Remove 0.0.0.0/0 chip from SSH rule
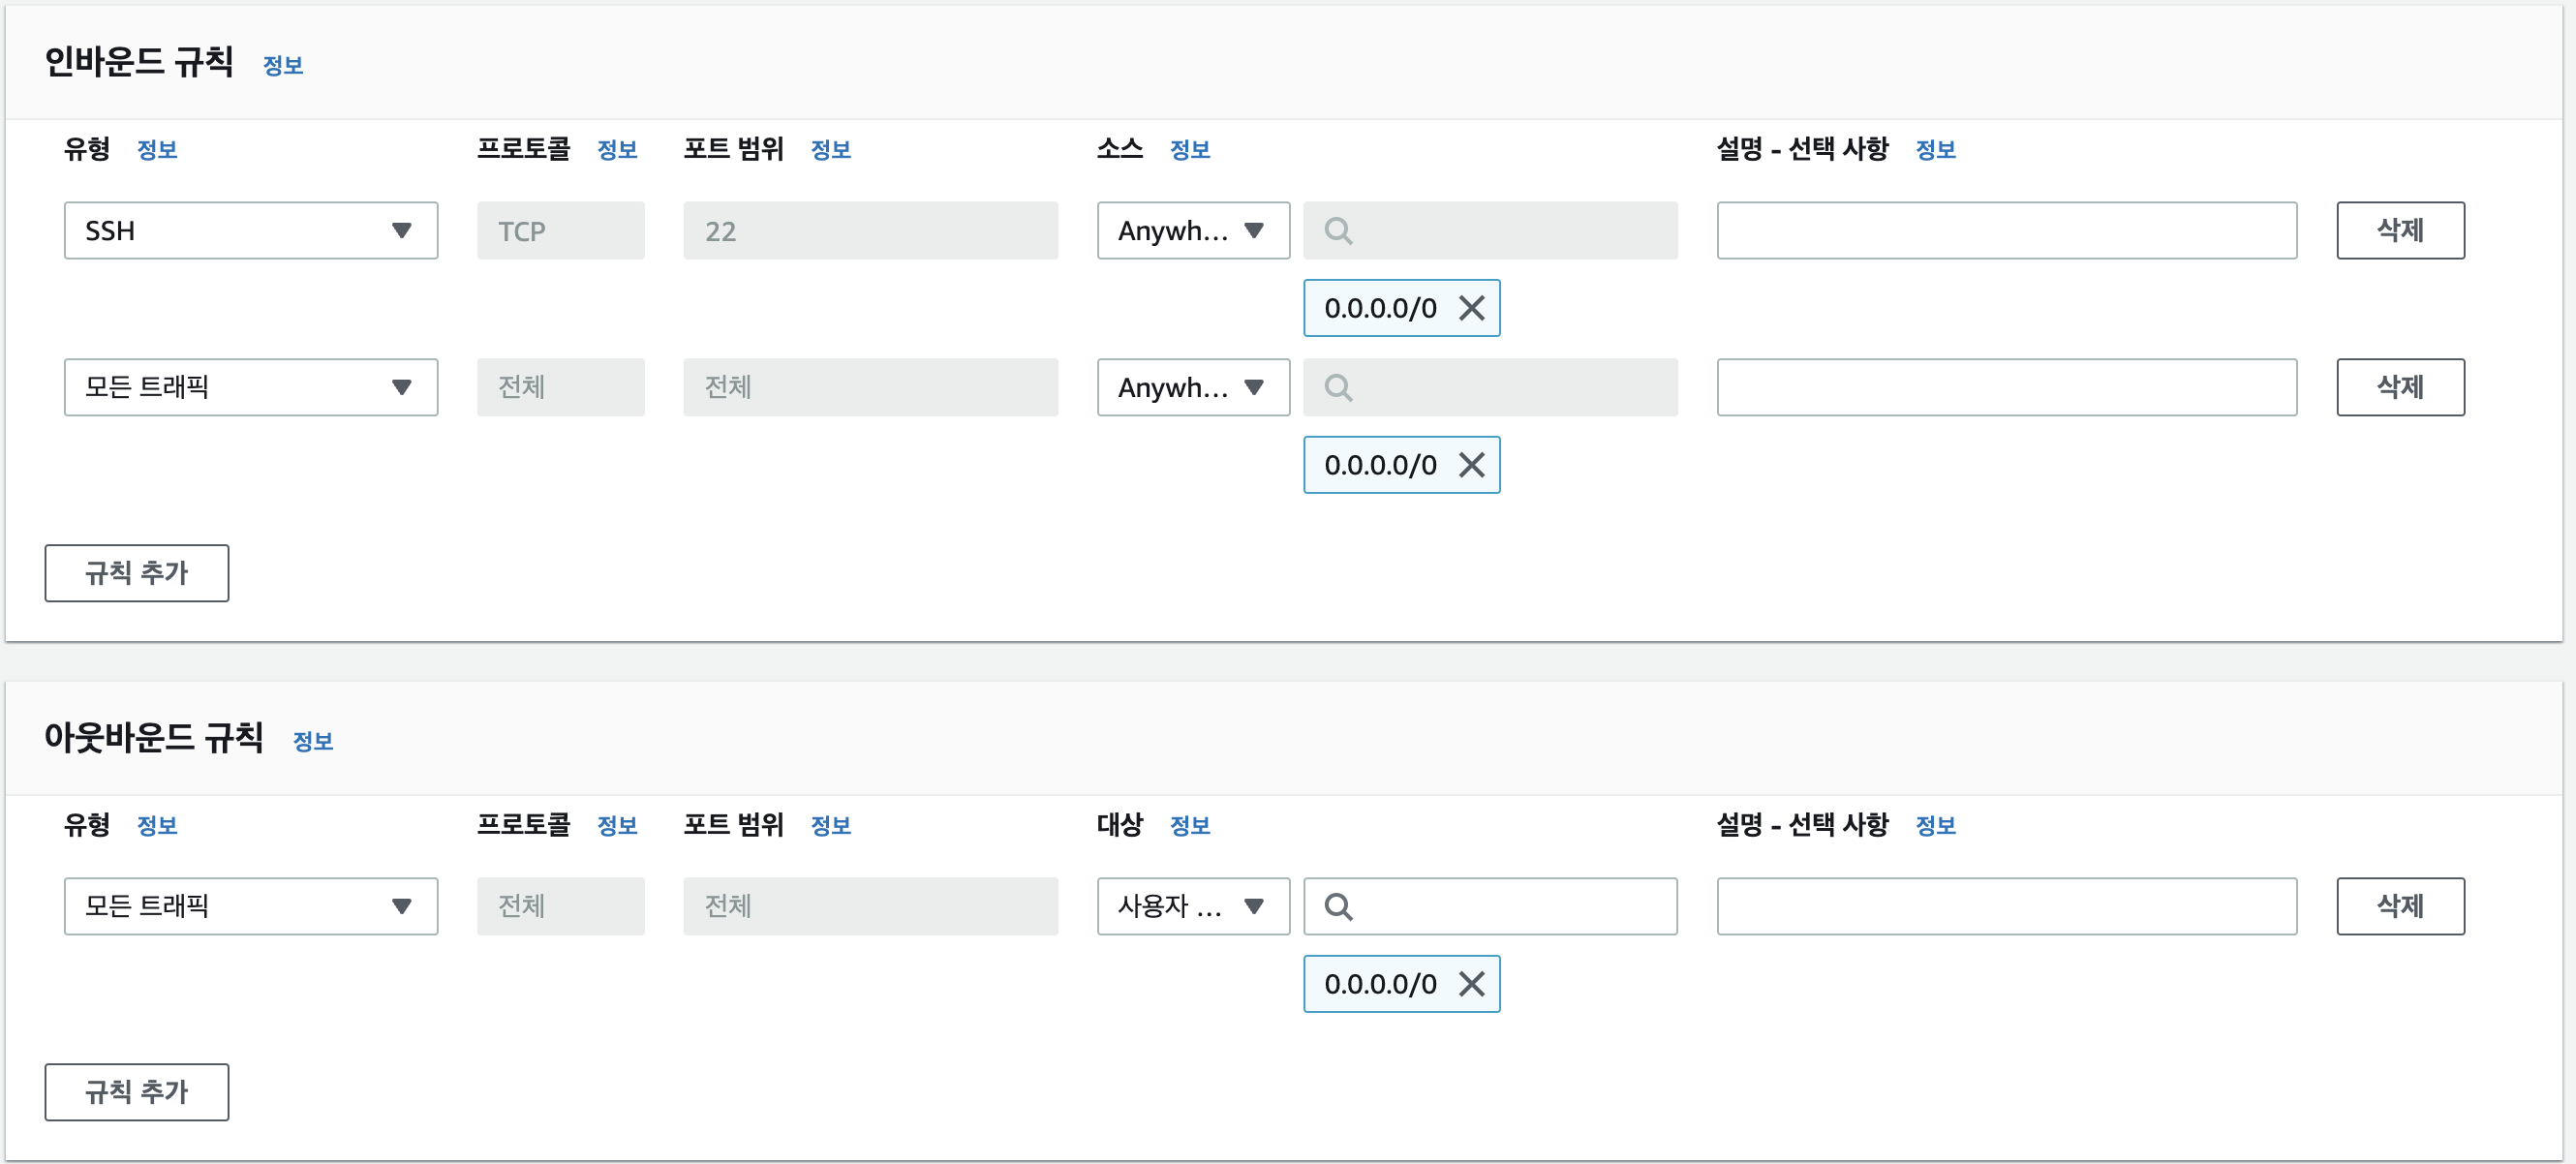This screenshot has width=2576, height=1164. point(1471,308)
